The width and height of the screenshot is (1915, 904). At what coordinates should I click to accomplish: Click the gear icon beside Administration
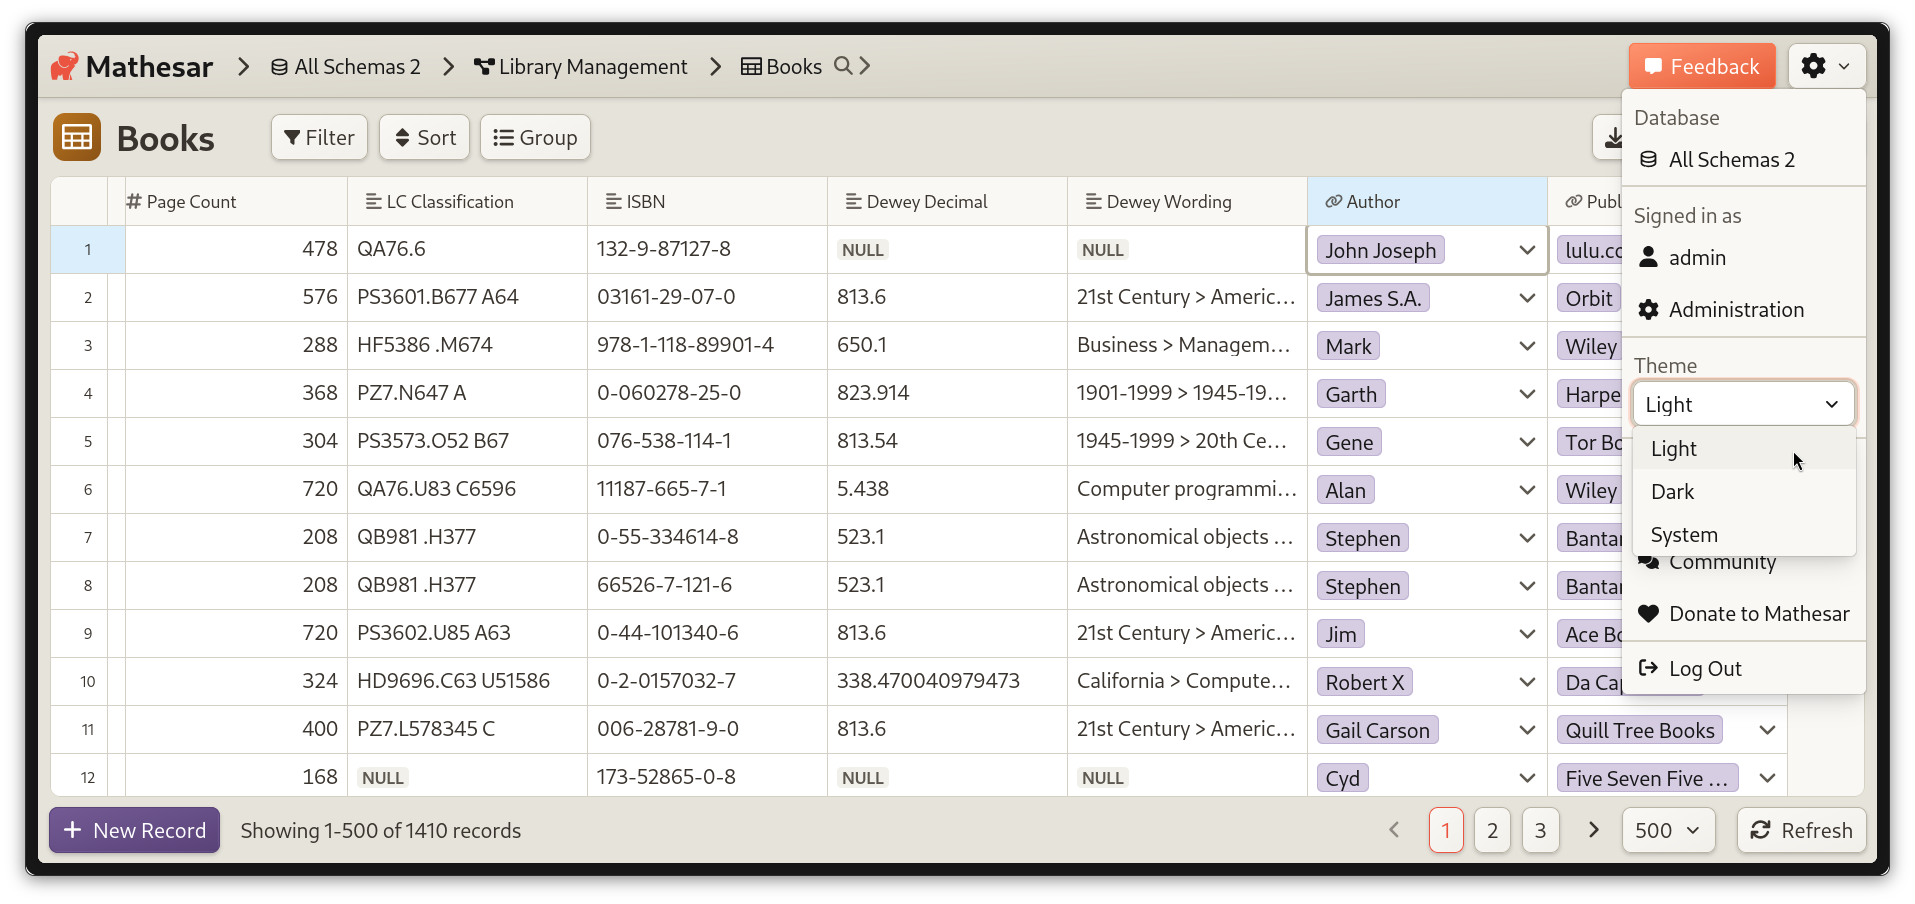click(x=1647, y=309)
